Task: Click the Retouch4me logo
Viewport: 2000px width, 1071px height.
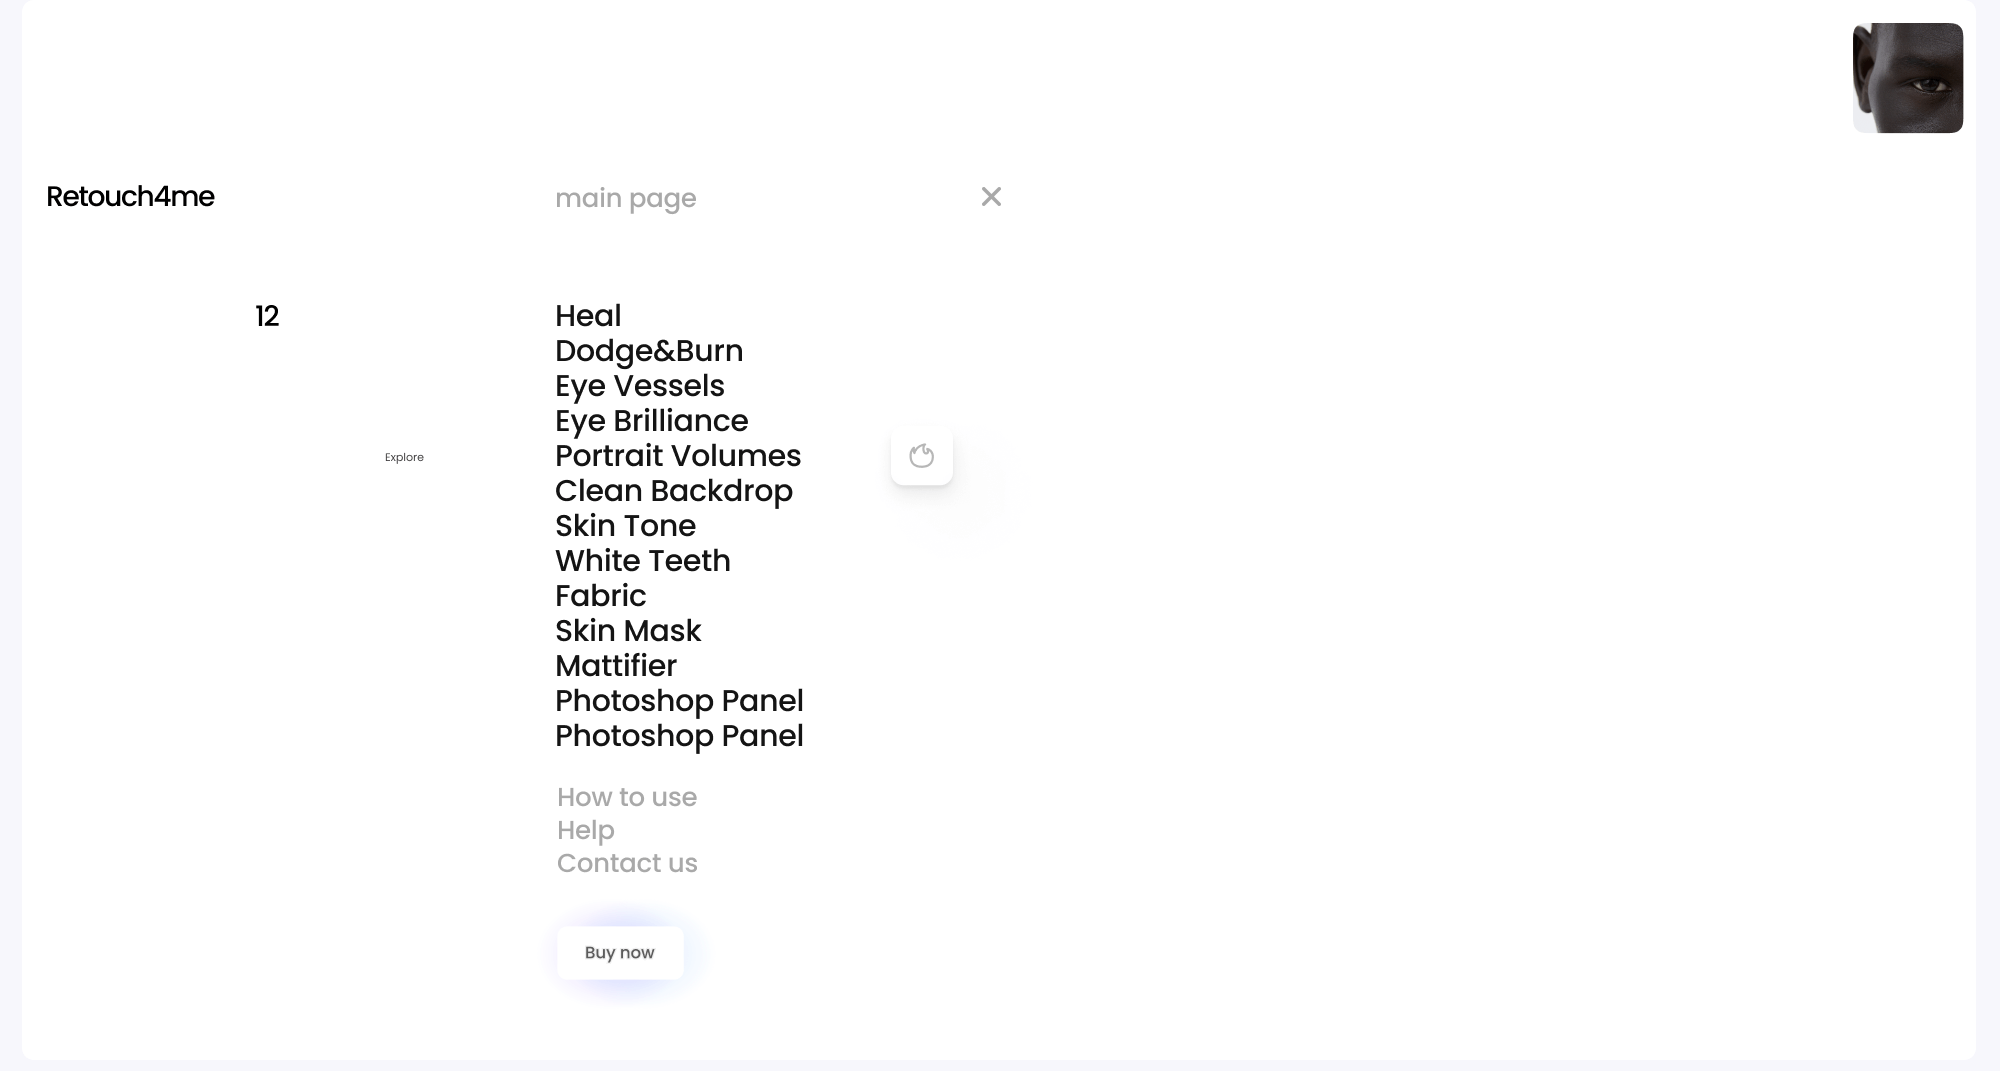Action: click(130, 197)
